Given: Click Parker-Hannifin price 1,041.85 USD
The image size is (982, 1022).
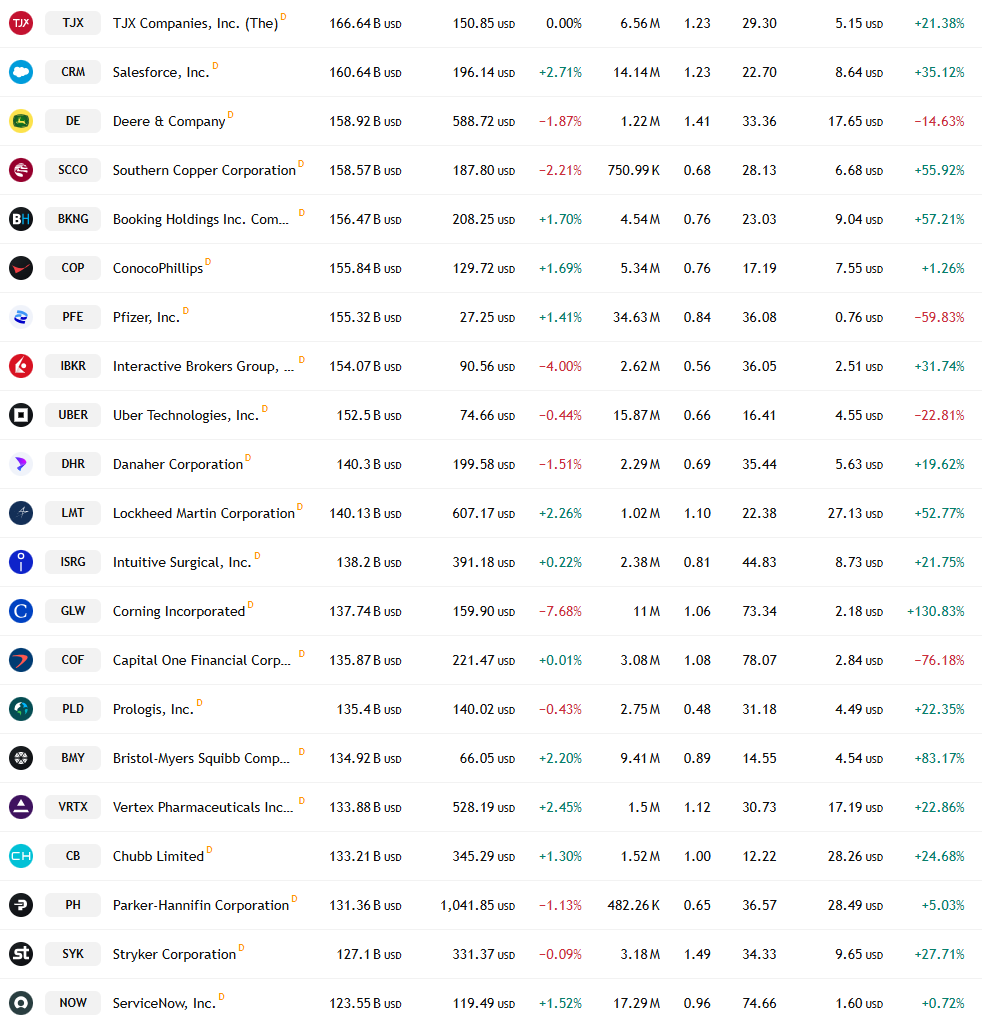Looking at the screenshot, I should point(478,905).
